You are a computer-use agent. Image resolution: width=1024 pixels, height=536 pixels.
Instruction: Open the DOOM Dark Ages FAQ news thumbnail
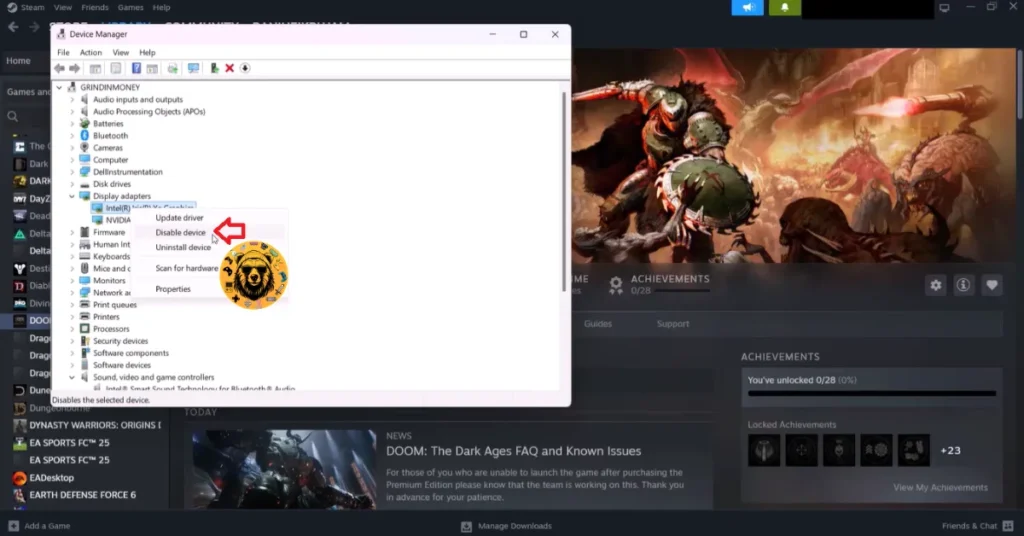(x=278, y=468)
